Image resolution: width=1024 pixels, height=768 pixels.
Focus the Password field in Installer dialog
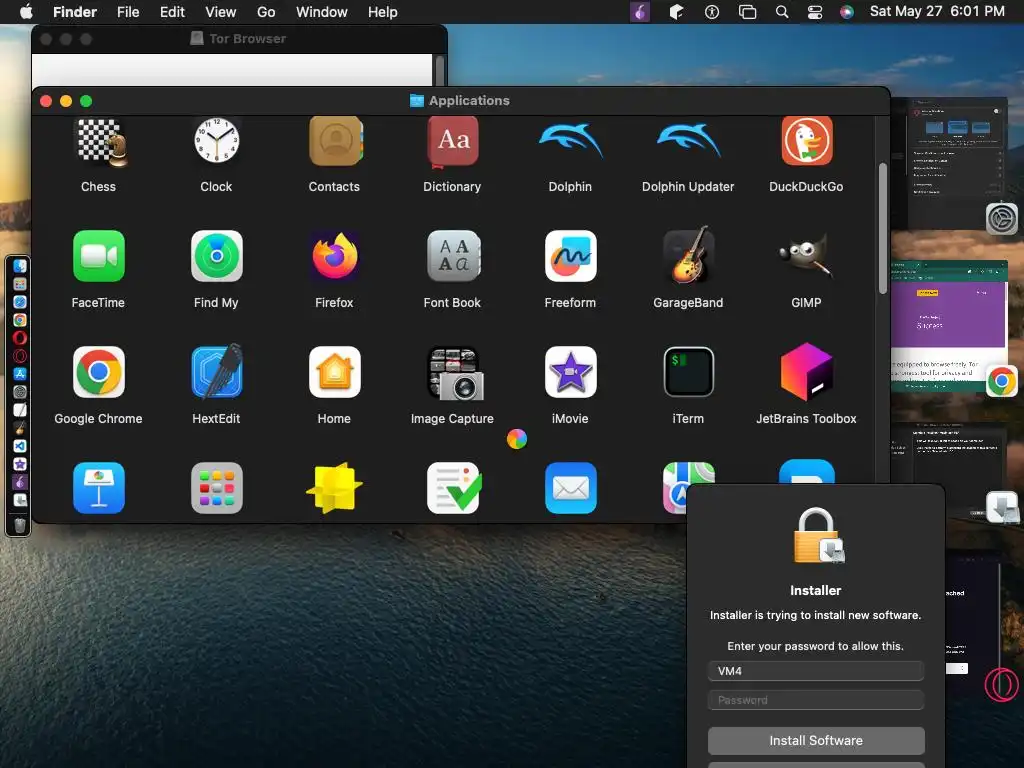[x=816, y=700]
